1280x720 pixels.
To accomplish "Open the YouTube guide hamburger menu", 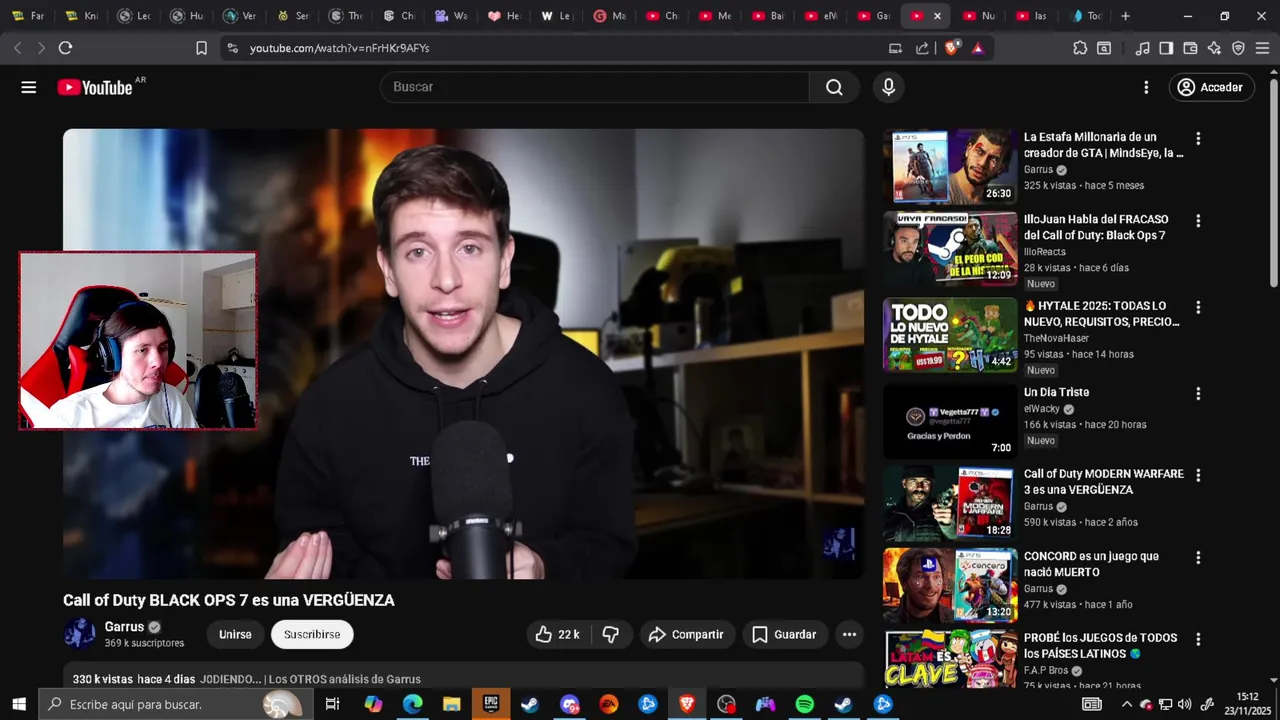I will click(x=29, y=87).
